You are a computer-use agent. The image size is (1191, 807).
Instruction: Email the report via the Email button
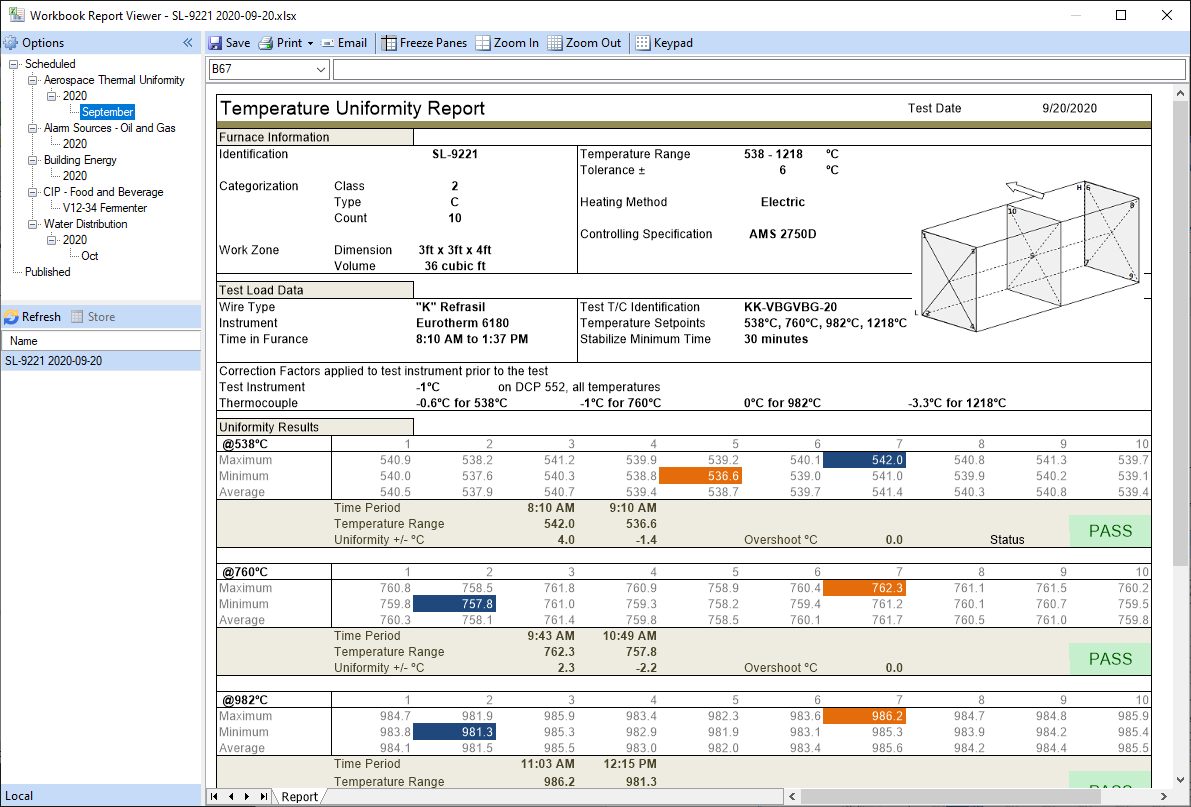click(x=343, y=43)
